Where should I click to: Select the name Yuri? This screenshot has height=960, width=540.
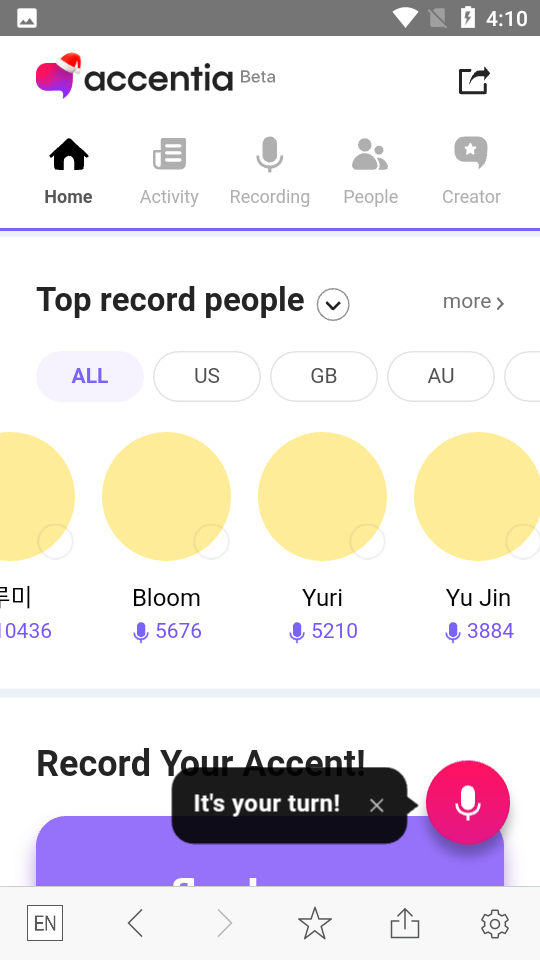[323, 598]
